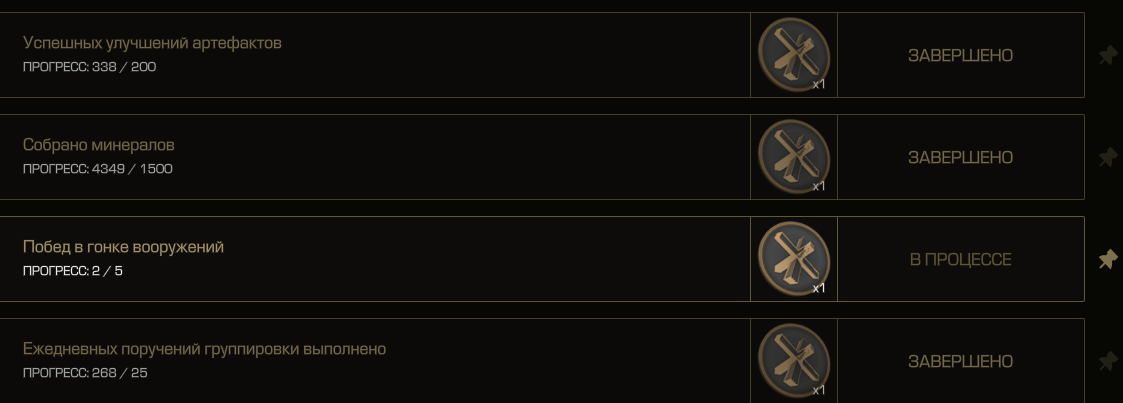
Task: Select the 'Успешных улучшений артефактов' title
Action: 152,43
